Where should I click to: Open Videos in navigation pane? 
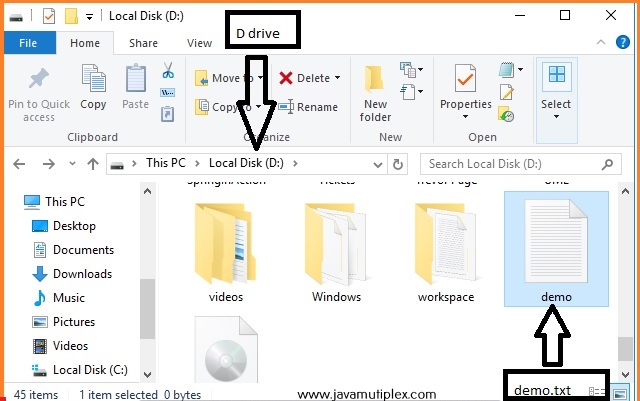pyautogui.click(x=60, y=346)
